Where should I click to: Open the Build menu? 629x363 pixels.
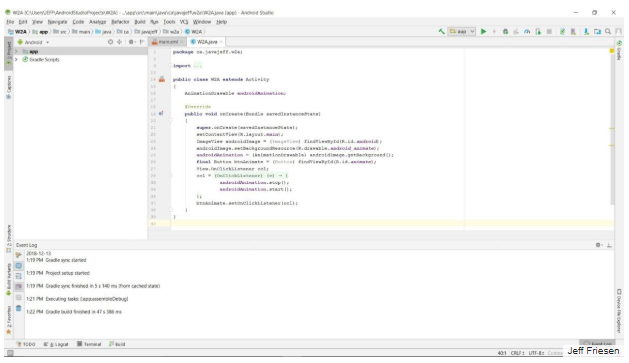point(140,22)
